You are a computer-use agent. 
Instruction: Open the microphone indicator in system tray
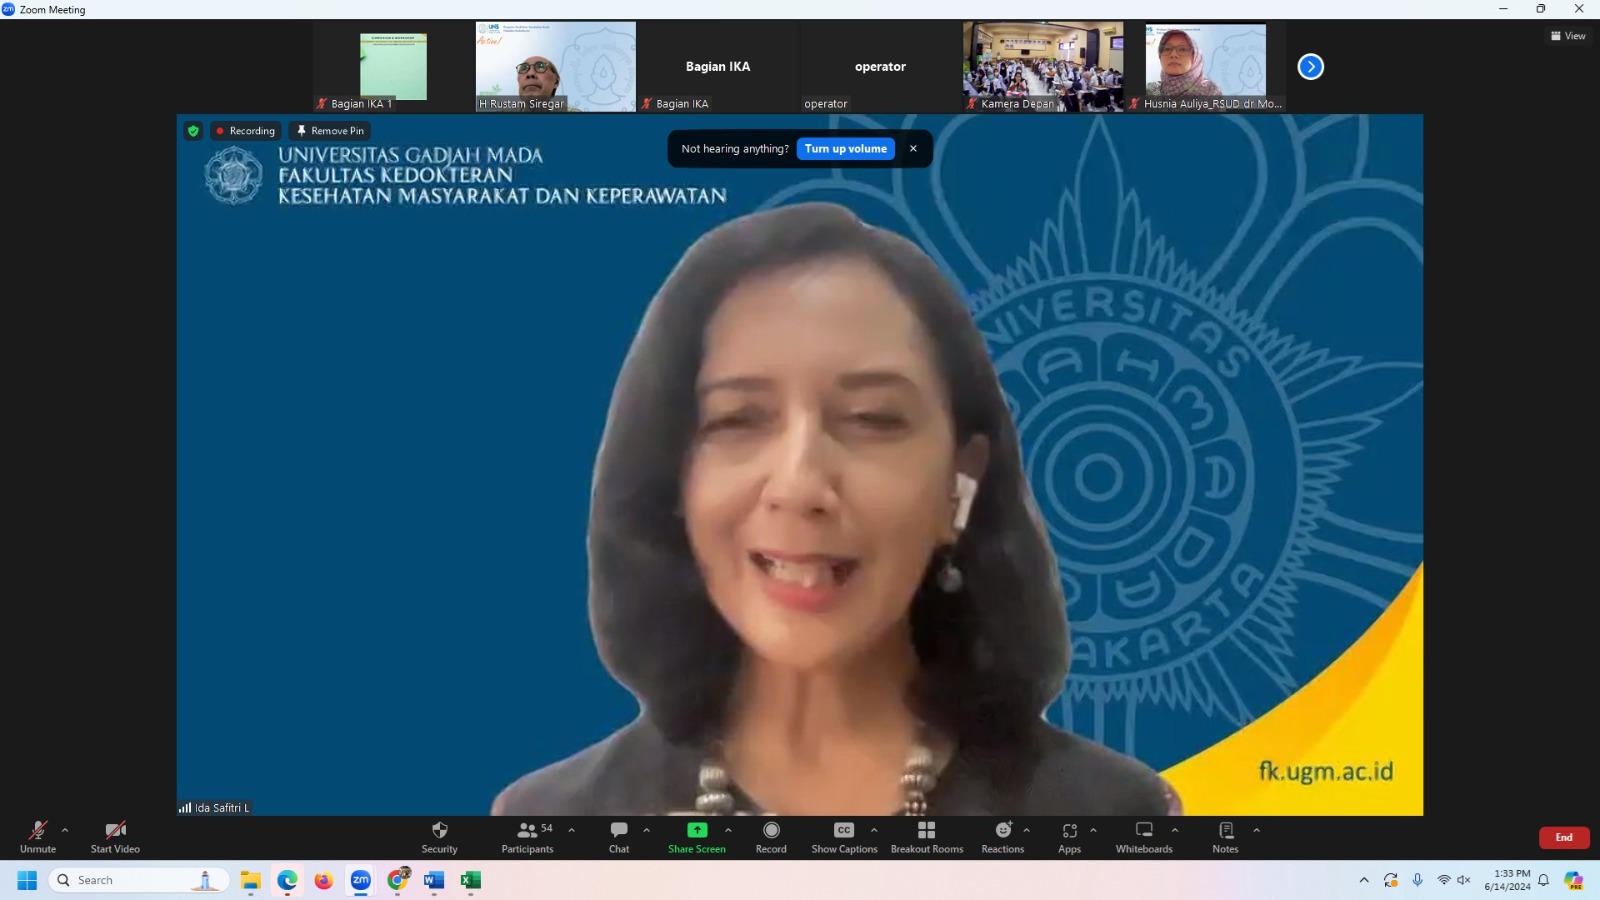coord(1417,880)
